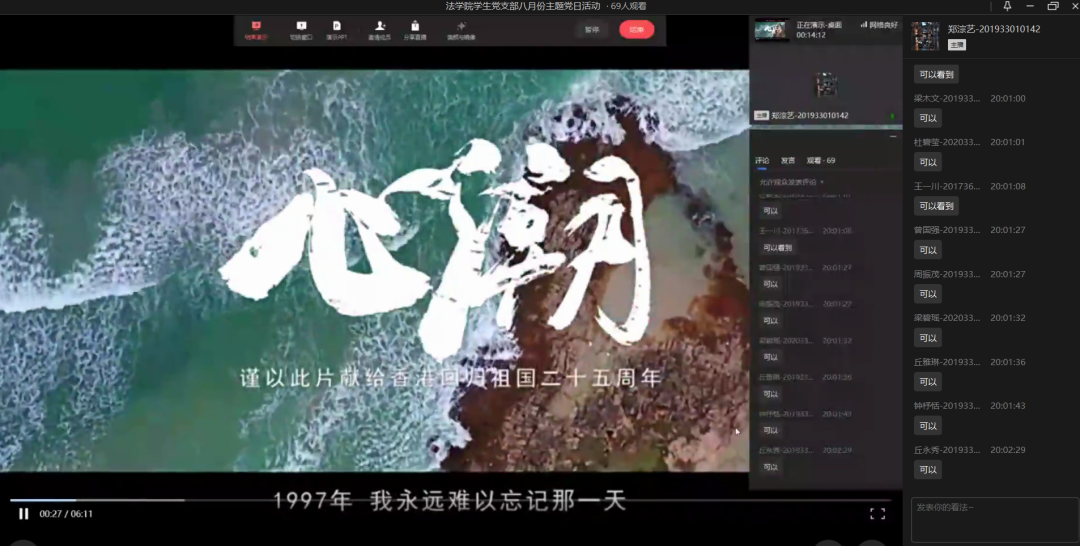Click sender name 王一川-201736…
1080x546 pixels.
[947, 187]
